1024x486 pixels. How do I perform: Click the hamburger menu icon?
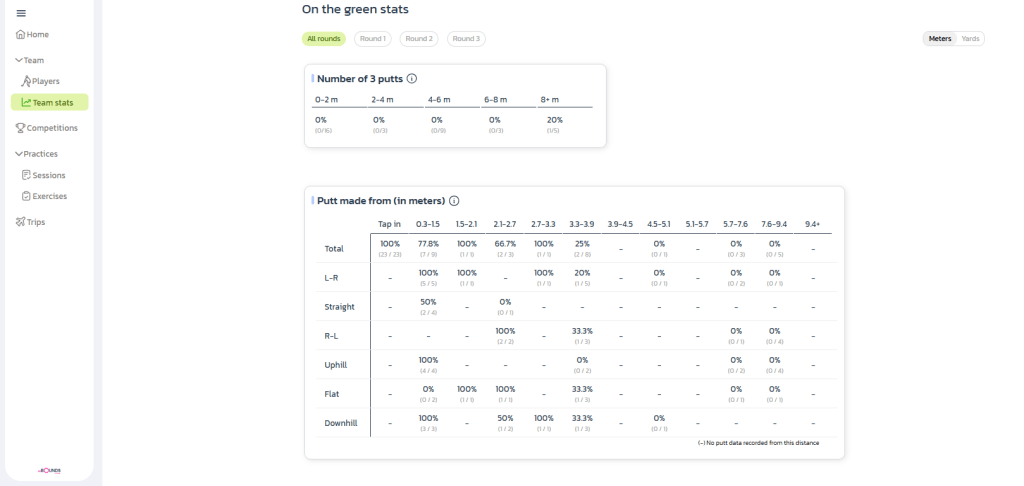(x=21, y=13)
